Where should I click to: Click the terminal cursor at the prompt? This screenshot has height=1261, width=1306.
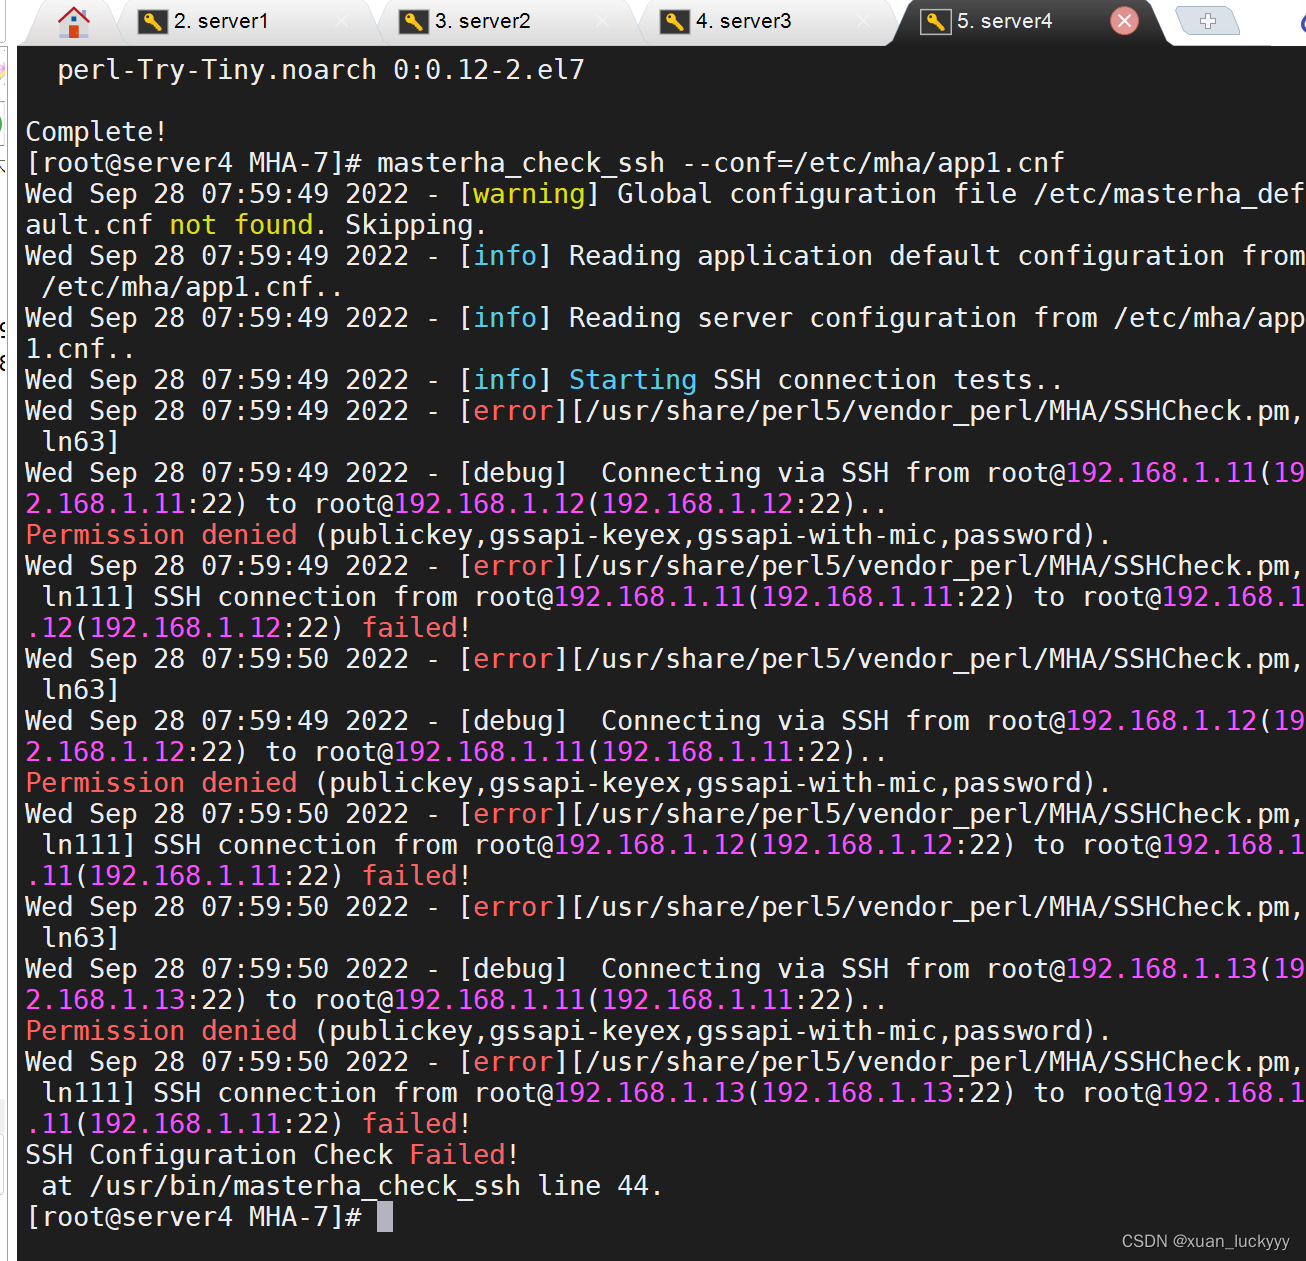385,1217
